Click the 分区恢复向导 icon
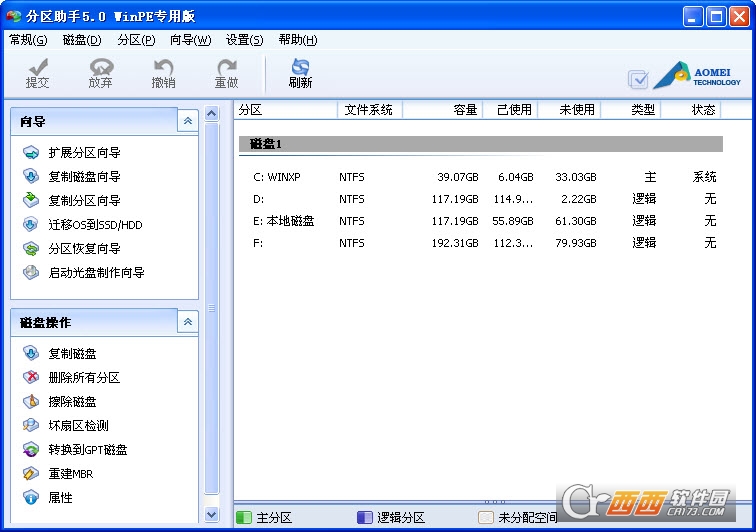The height and width of the screenshot is (532, 756). click(x=31, y=248)
